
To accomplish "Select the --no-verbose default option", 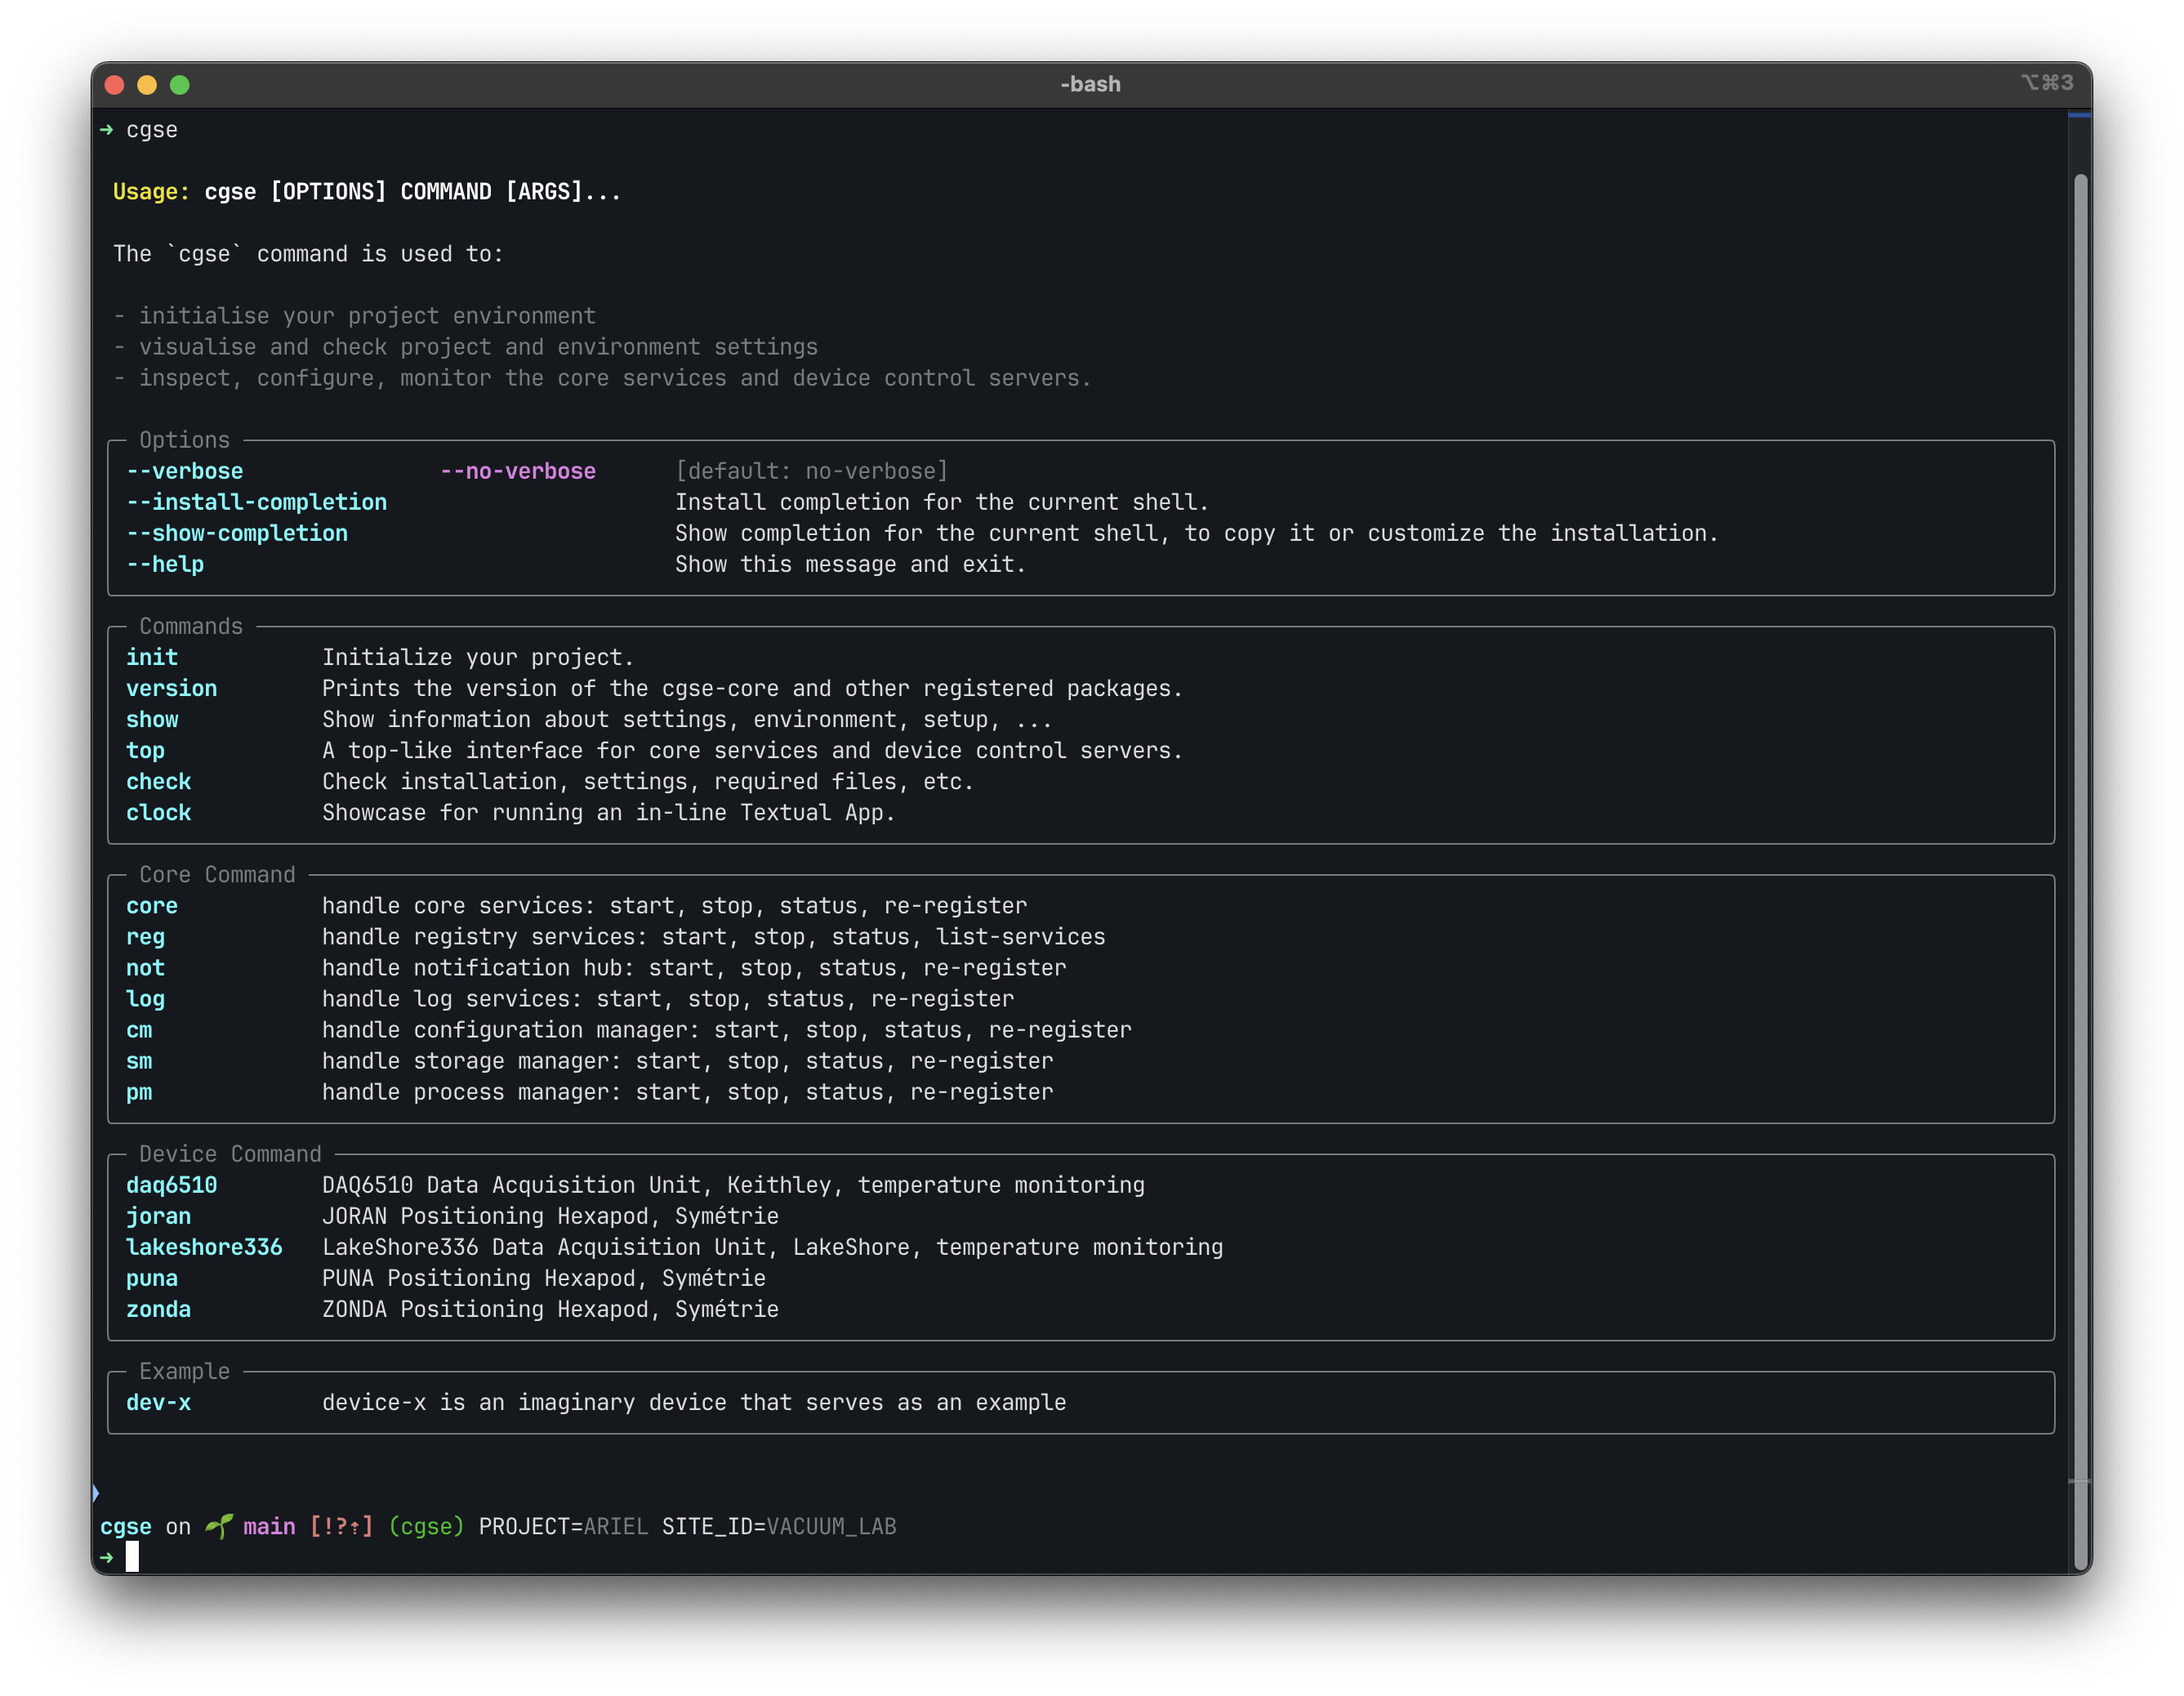I will coord(518,470).
